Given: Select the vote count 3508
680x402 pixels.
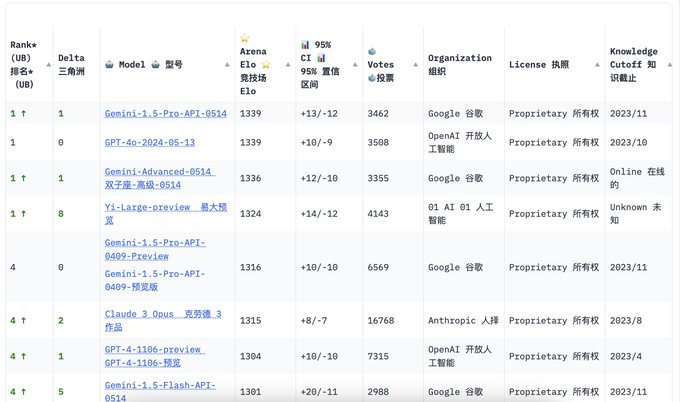Looking at the screenshot, I should [378, 142].
